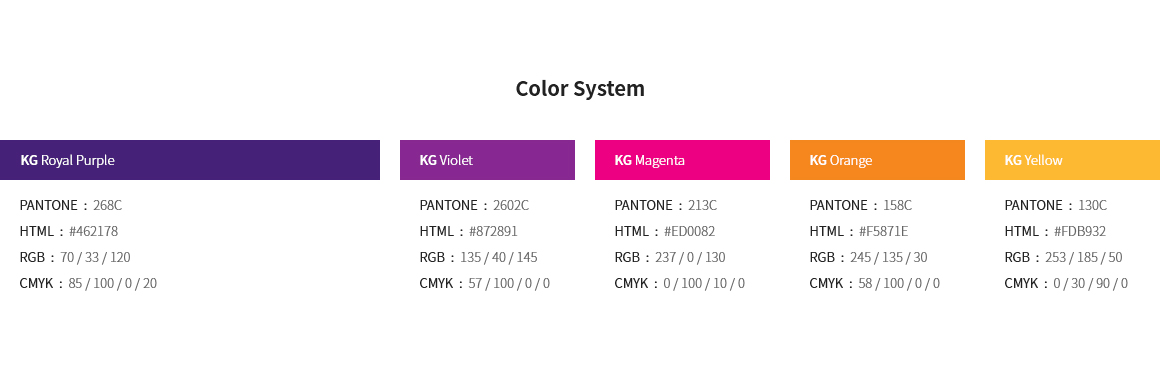The image size is (1160, 371).
Task: Select the KG Violet color banner
Action: click(488, 160)
